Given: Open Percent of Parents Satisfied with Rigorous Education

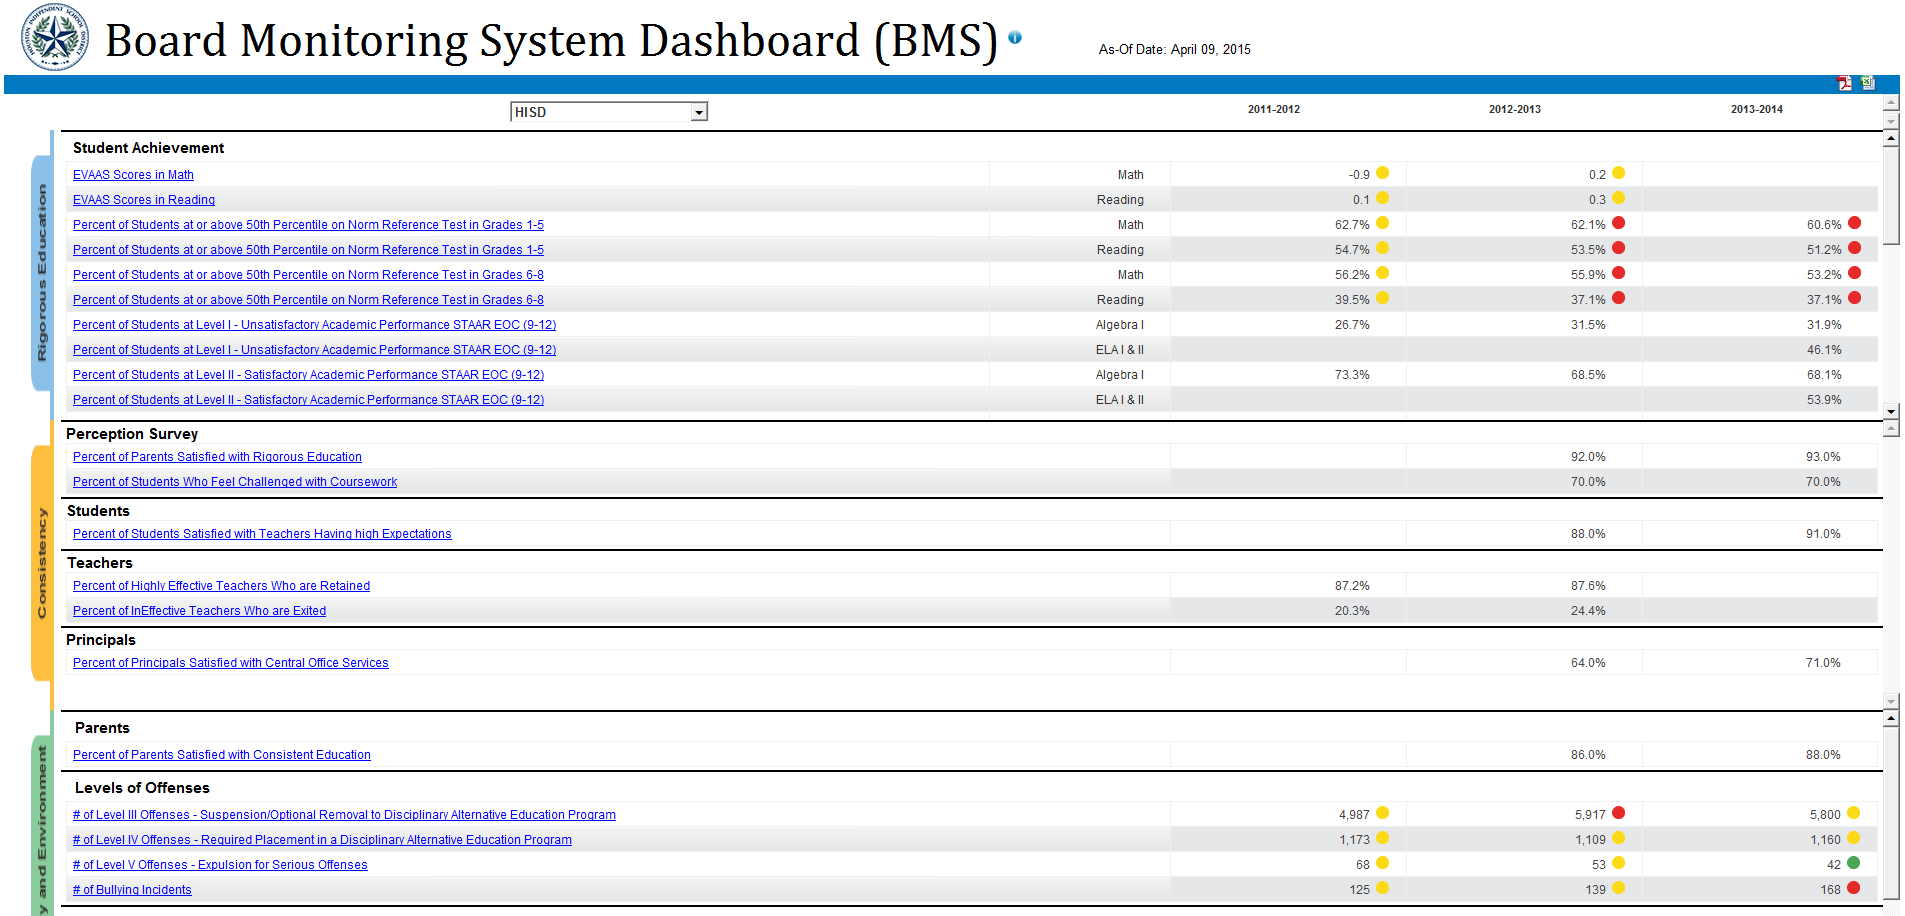Looking at the screenshot, I should [x=217, y=457].
